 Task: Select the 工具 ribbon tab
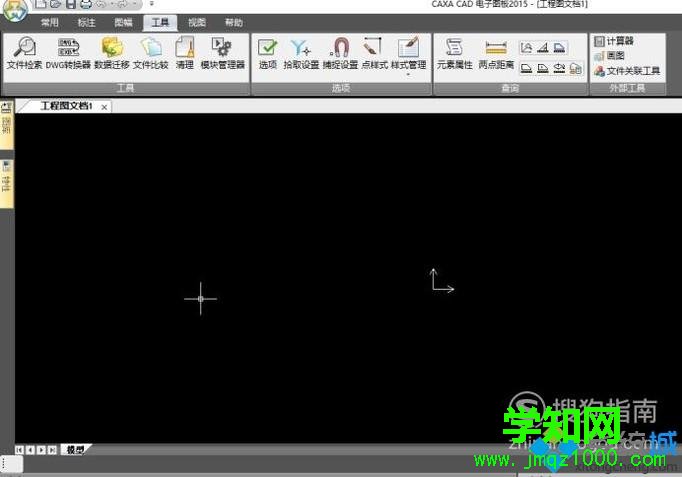point(160,23)
